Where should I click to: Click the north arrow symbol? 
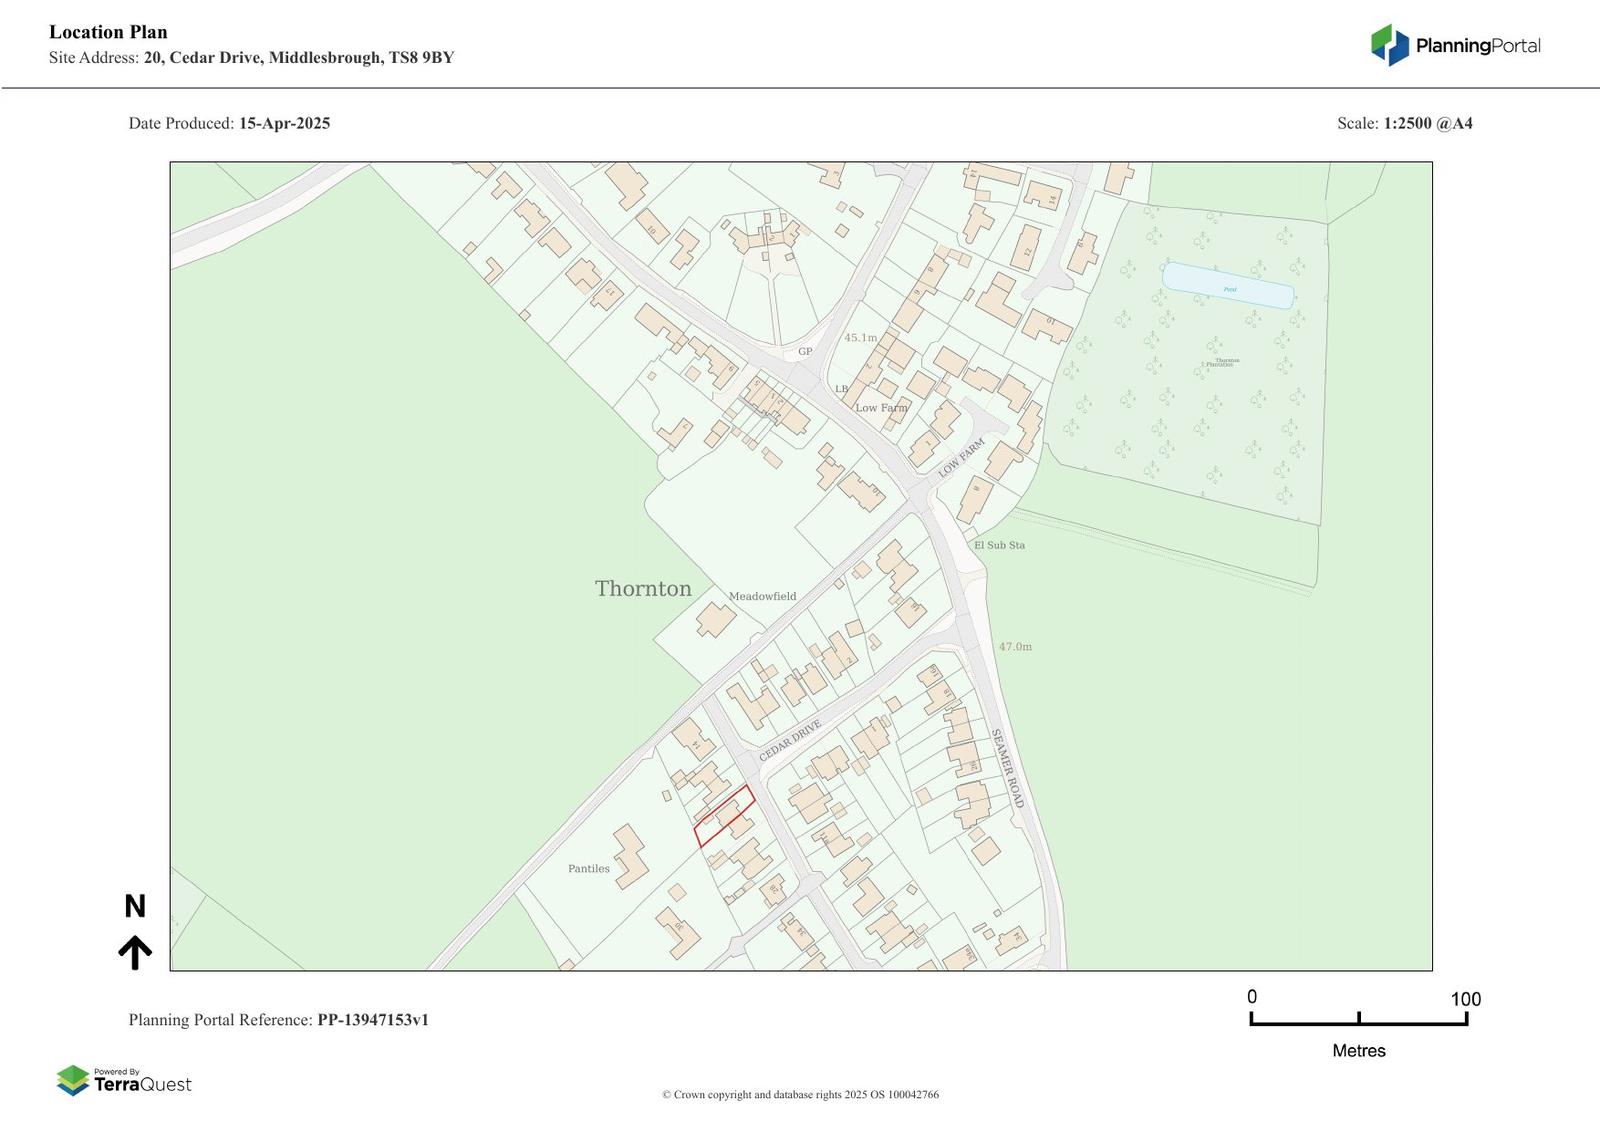(135, 952)
